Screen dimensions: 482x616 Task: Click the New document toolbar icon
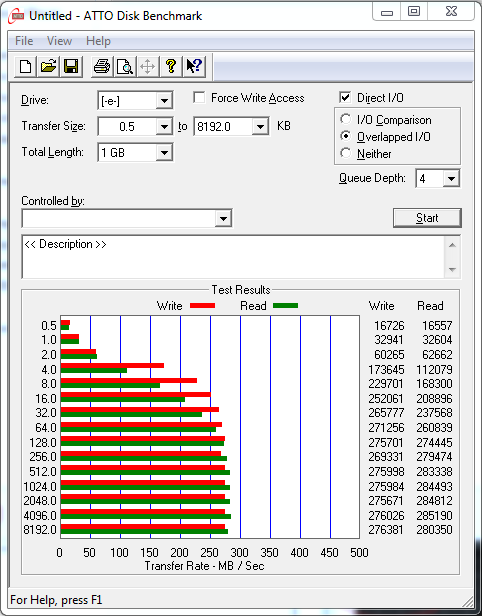point(26,66)
